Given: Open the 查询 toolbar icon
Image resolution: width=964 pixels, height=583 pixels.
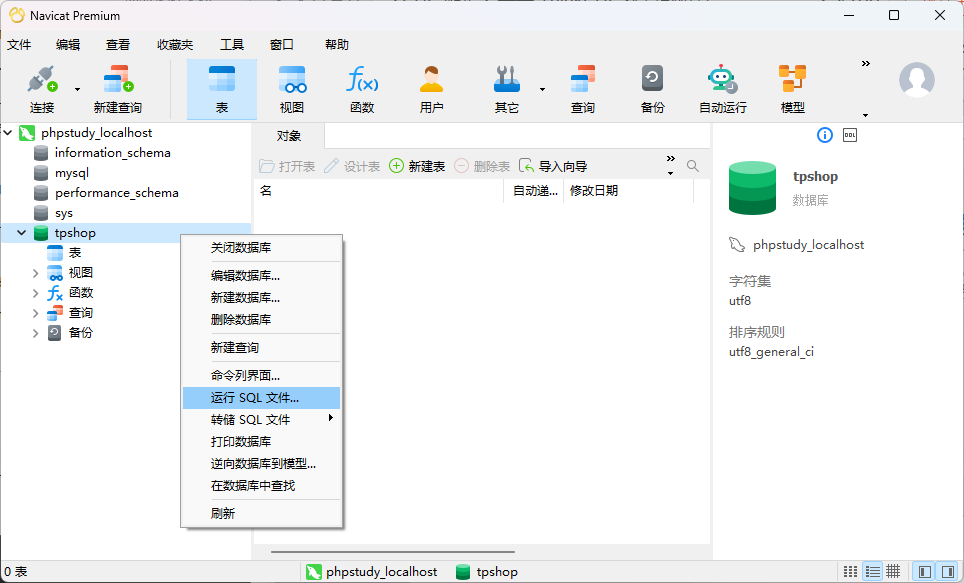Looking at the screenshot, I should click(583, 89).
